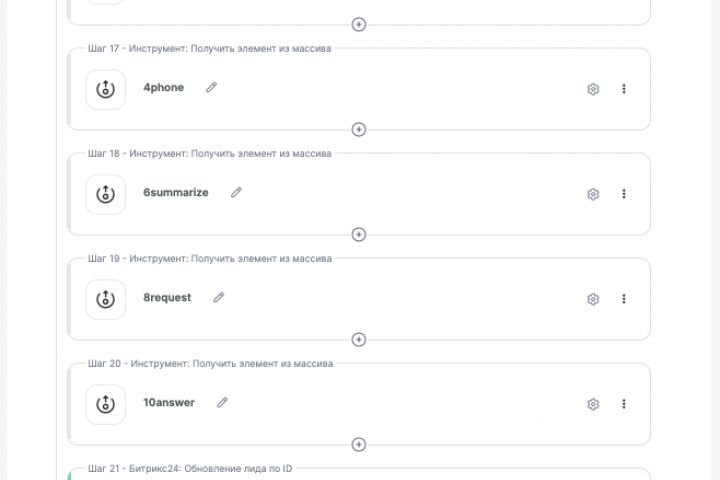Add a step below the 4phone block
The height and width of the screenshot is (480, 720).
(x=359, y=129)
